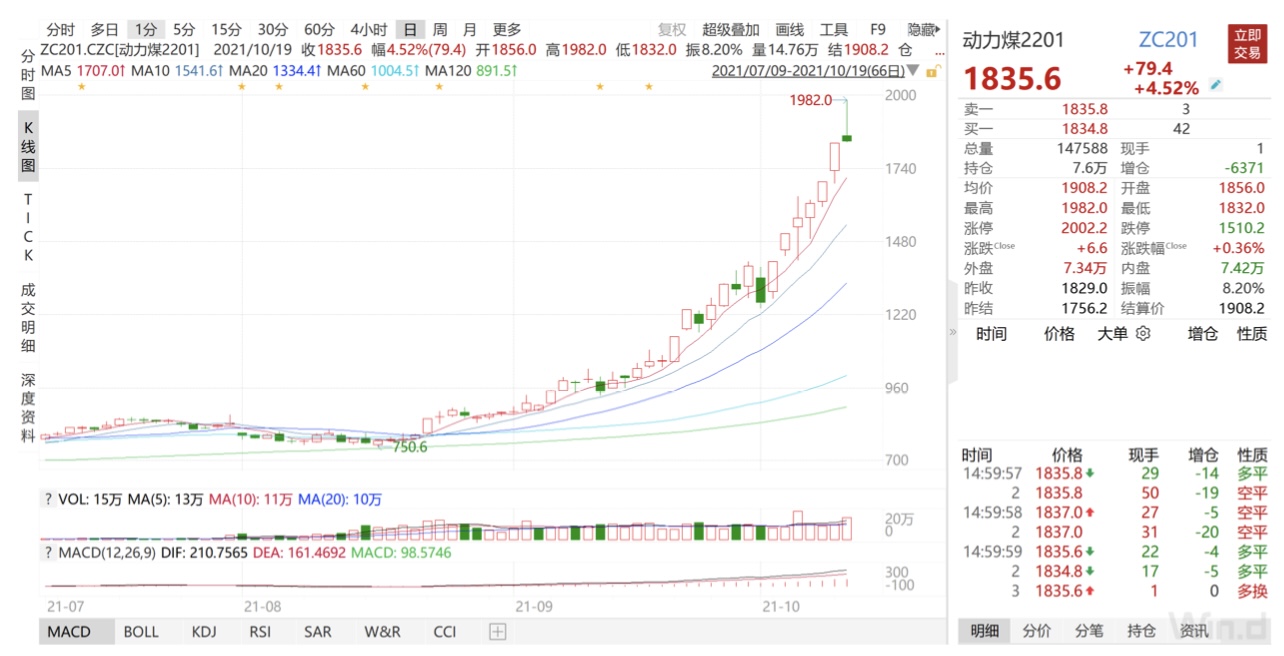
Task: Toggle the 1分 period button
Action: coord(146,29)
